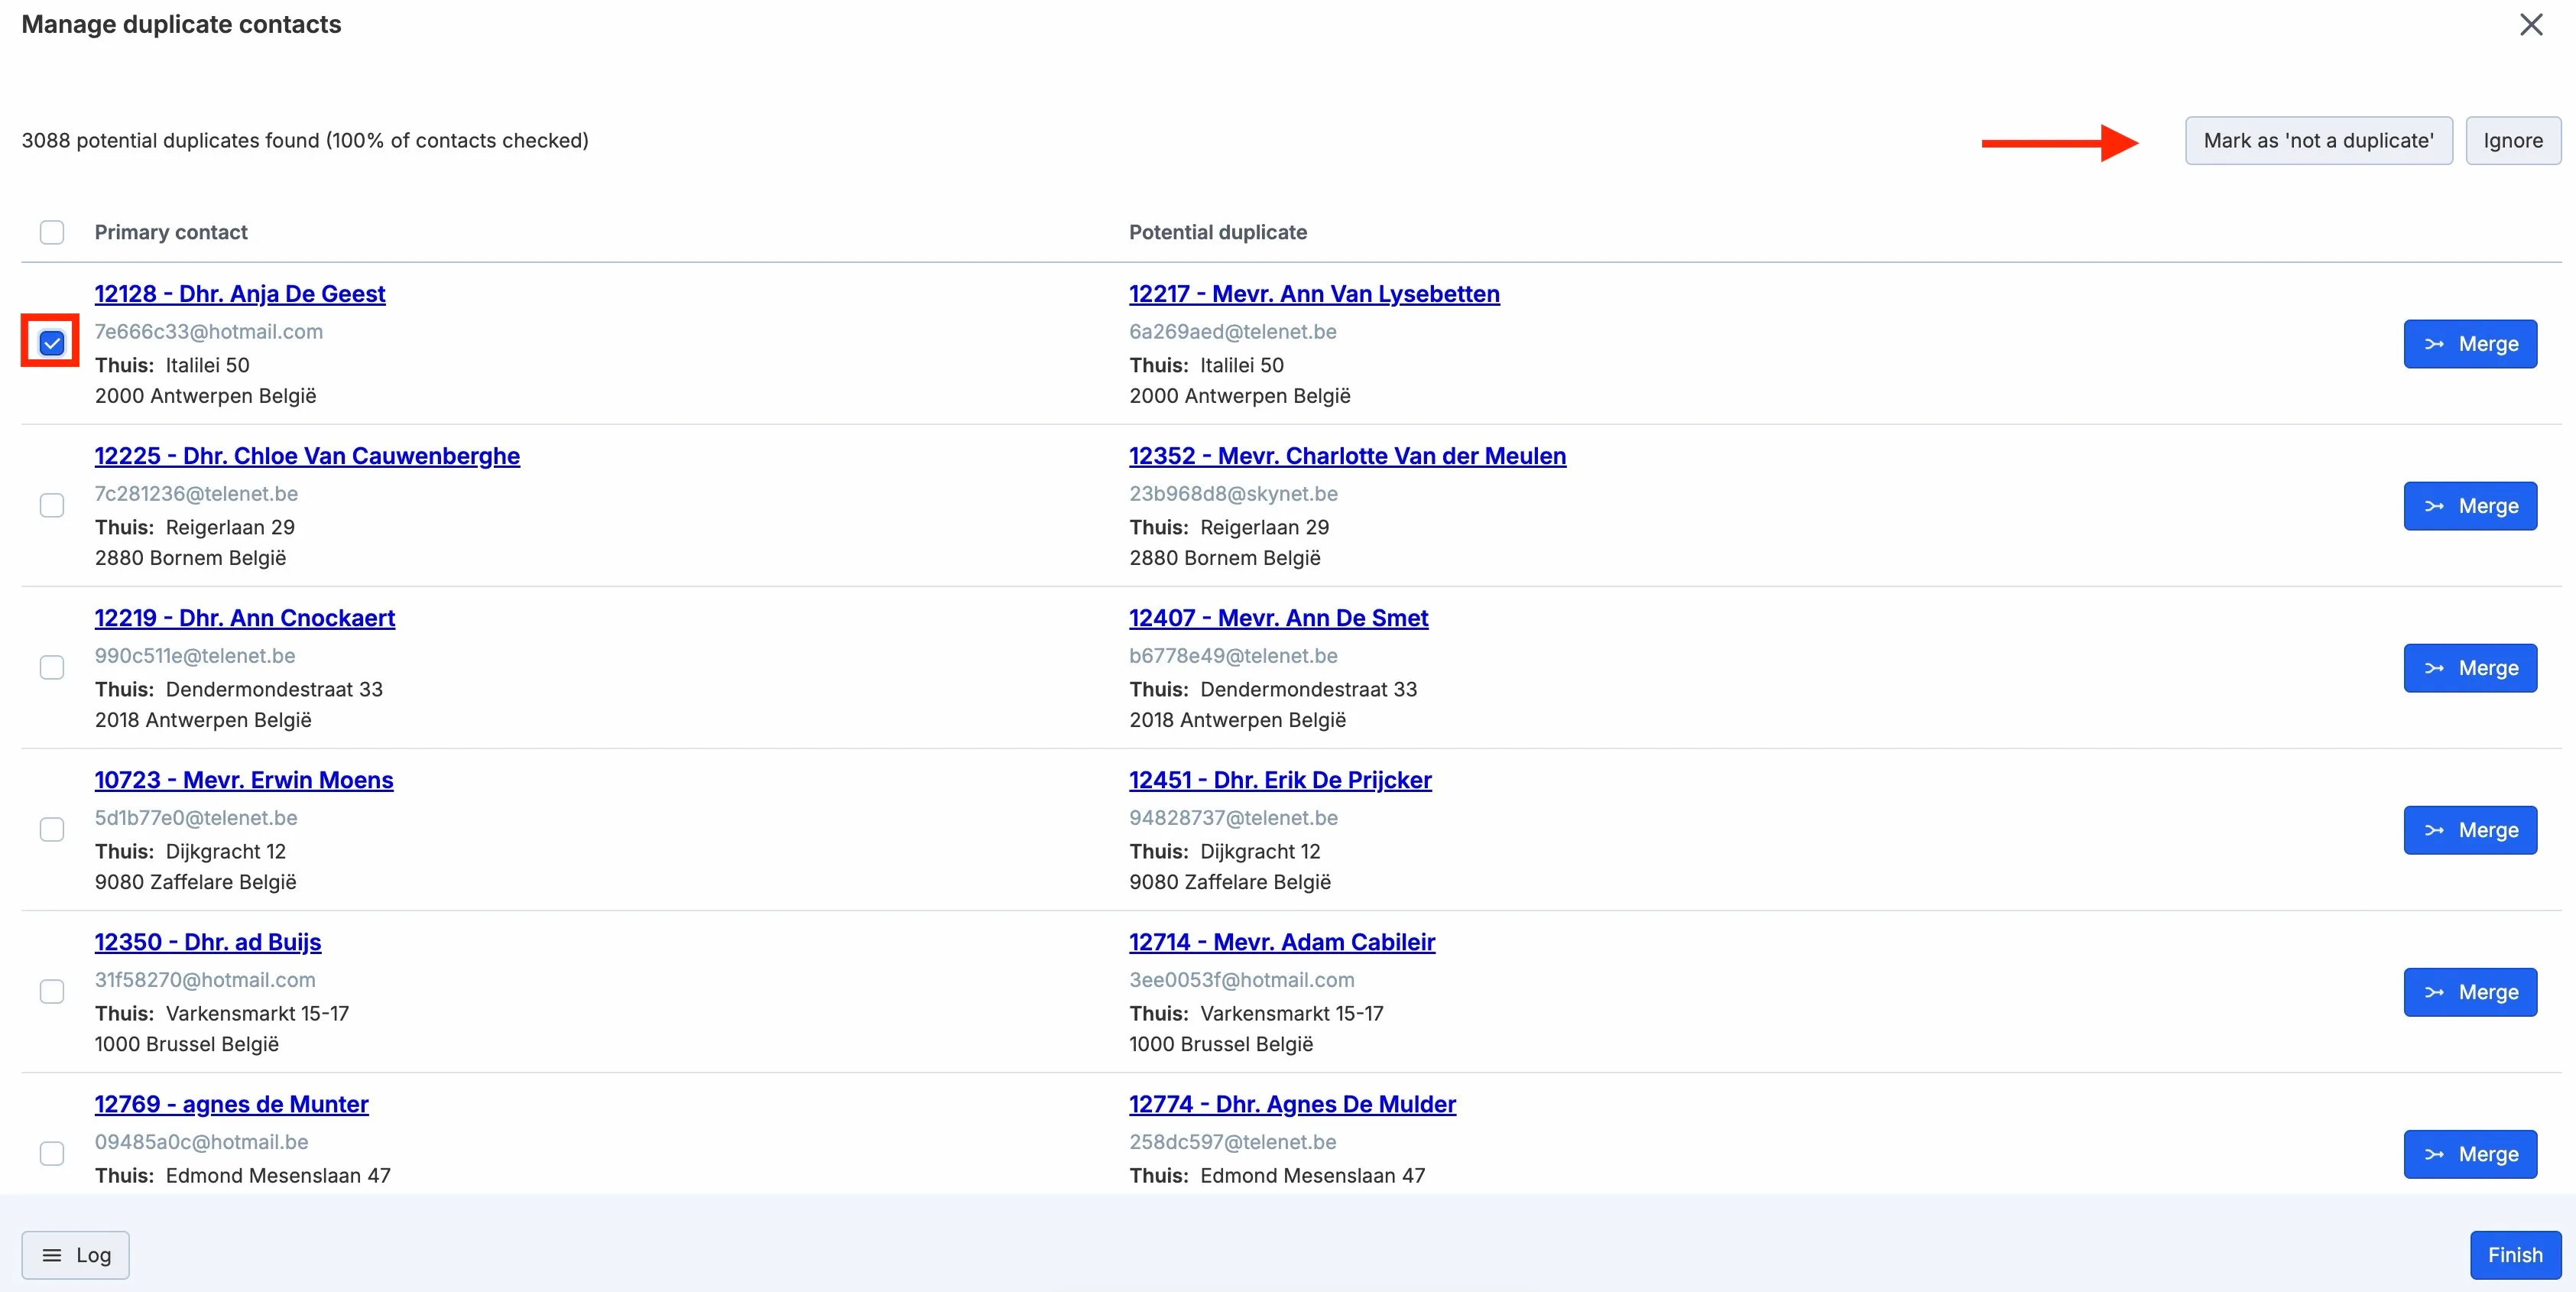Viewport: 2576px width, 1292px height.
Task: Uncheck the Anja De Geest row checkbox
Action: (52, 344)
